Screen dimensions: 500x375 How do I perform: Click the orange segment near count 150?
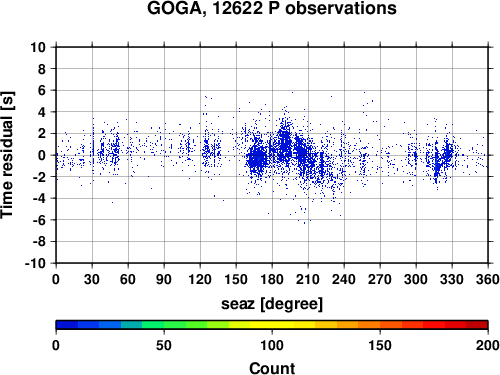[x=380, y=325]
